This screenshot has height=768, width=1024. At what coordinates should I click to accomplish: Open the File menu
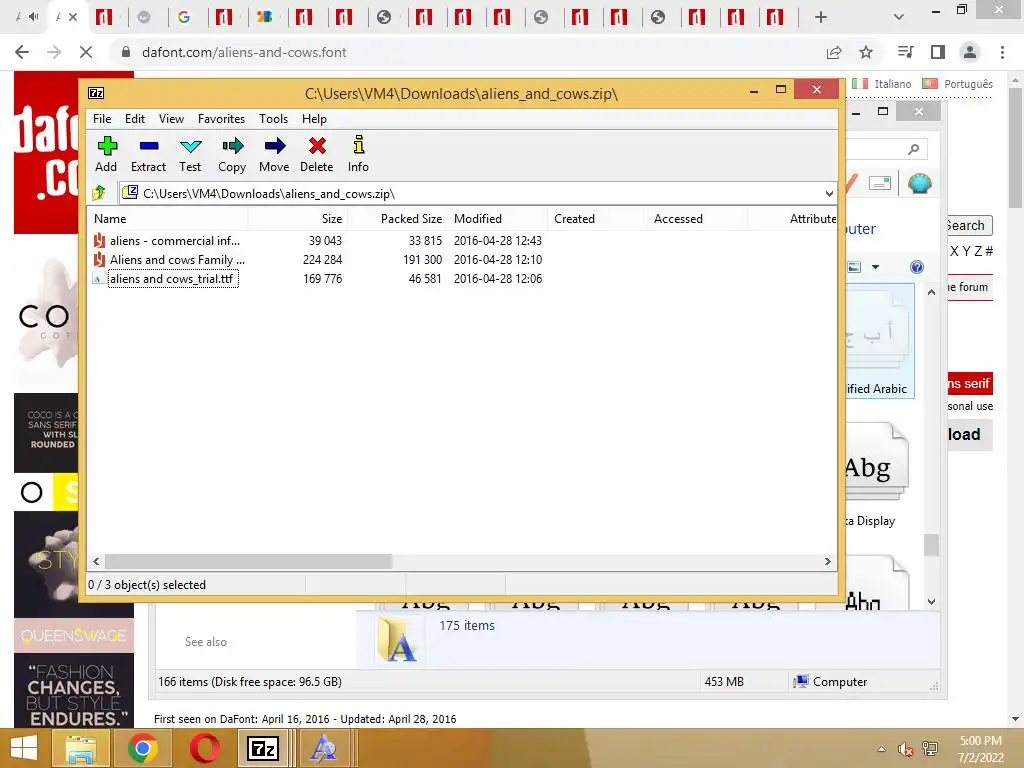coord(102,119)
